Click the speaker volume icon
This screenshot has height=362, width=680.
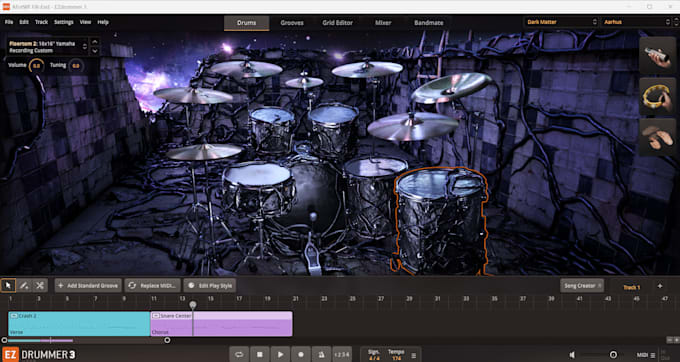click(x=572, y=355)
